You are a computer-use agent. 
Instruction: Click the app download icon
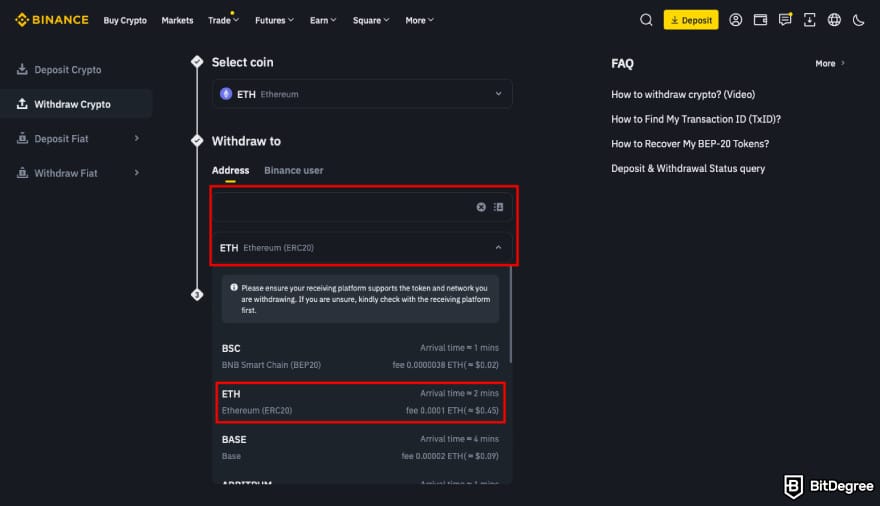point(809,20)
